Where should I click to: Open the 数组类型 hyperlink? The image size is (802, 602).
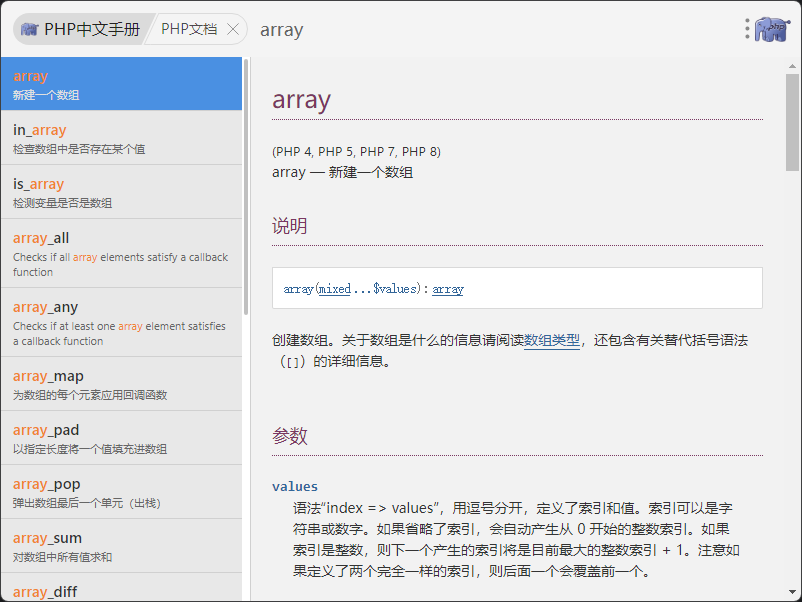point(552,340)
